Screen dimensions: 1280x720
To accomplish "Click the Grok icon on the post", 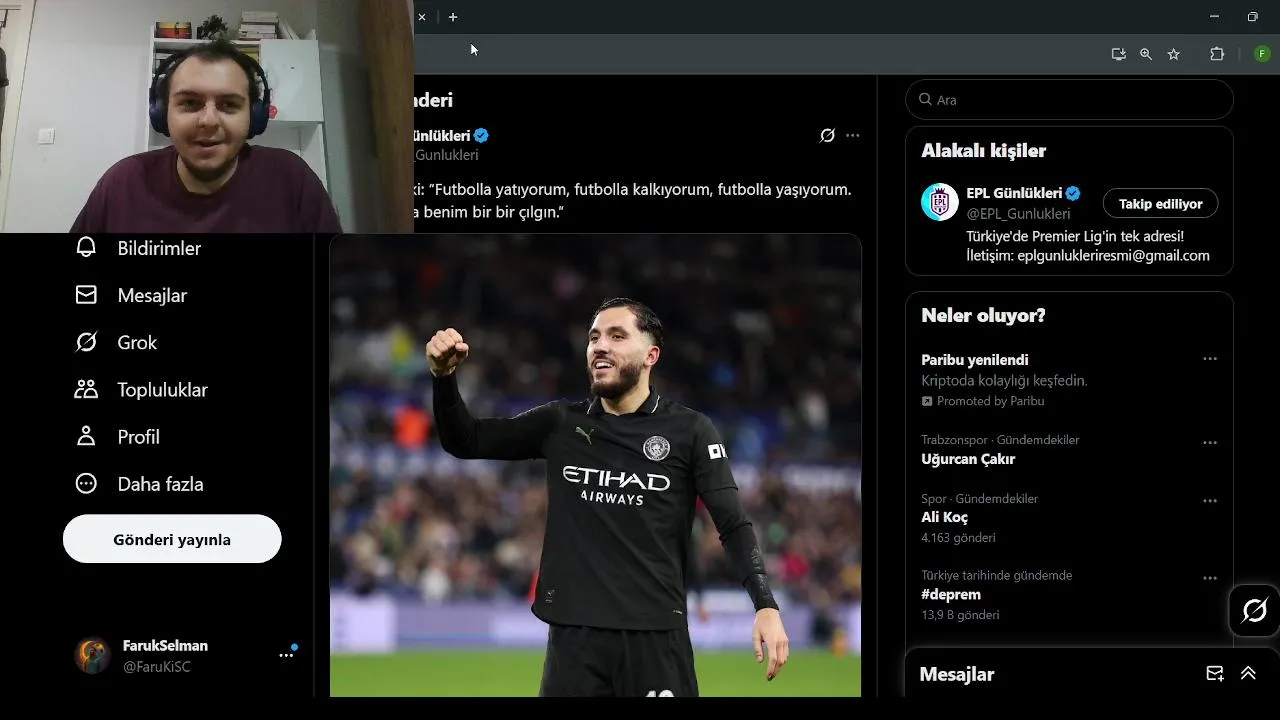I will point(827,135).
